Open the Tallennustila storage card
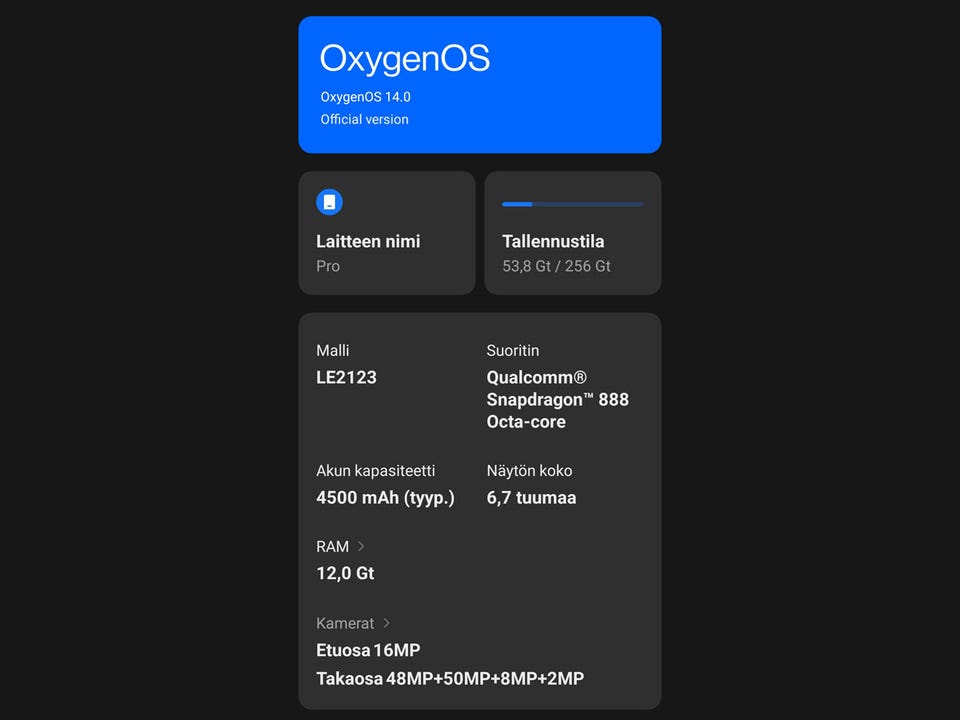The height and width of the screenshot is (720, 960). click(x=572, y=233)
